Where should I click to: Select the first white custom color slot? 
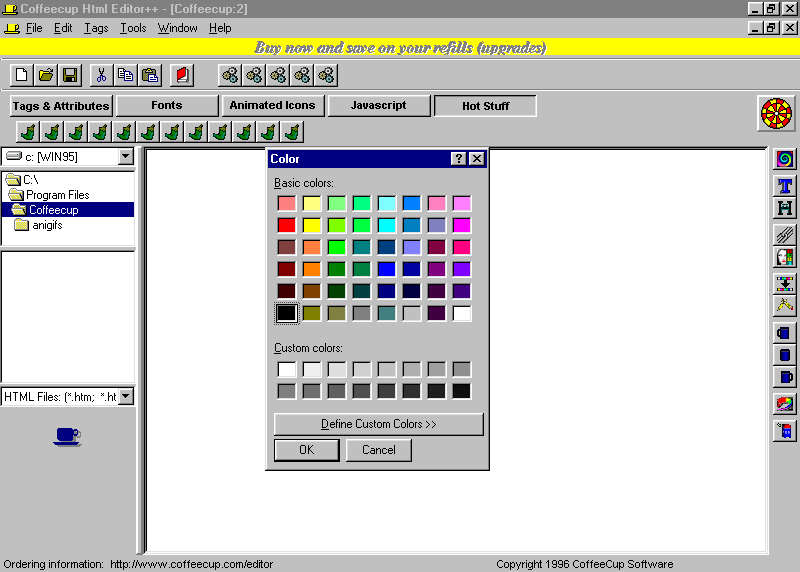tap(286, 369)
